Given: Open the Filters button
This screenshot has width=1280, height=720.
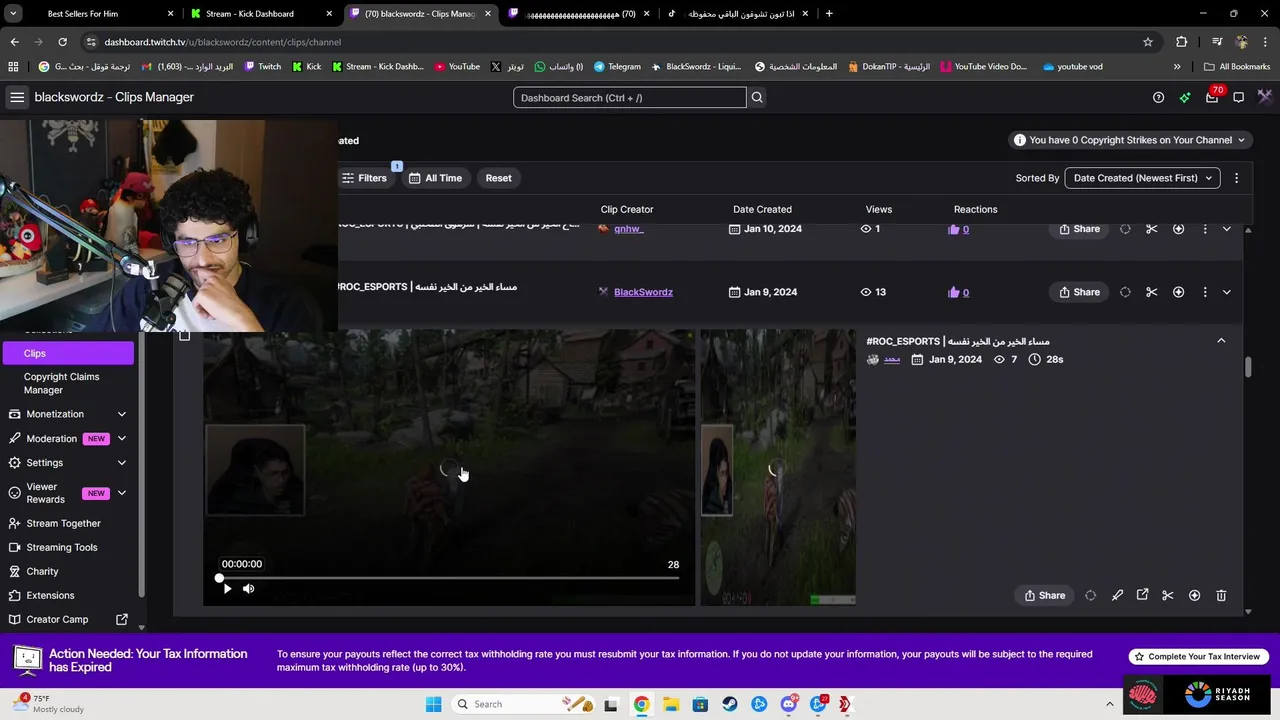Looking at the screenshot, I should (364, 178).
